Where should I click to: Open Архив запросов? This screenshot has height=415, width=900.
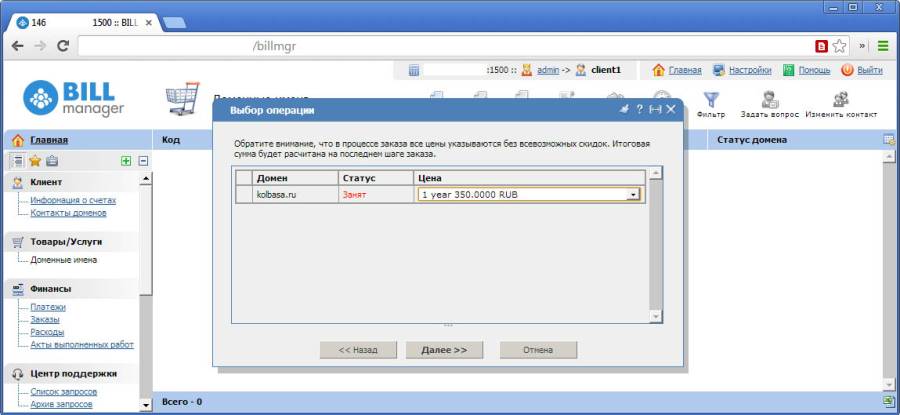(x=61, y=405)
